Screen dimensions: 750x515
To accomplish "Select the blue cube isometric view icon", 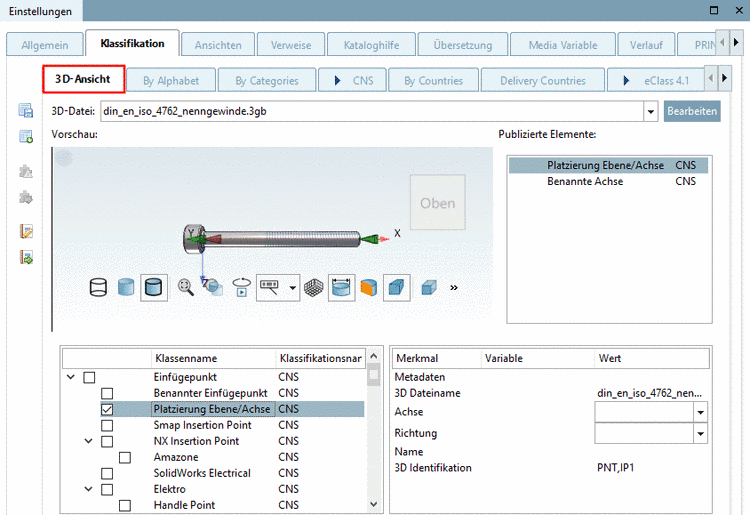I will 397,287.
